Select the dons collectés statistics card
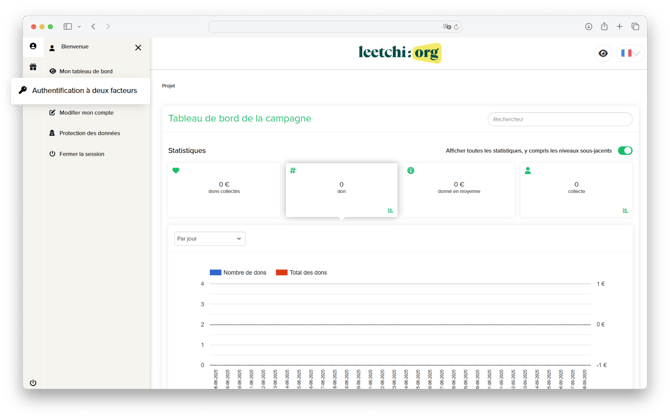Screen dimensions: 670x420 [224, 190]
